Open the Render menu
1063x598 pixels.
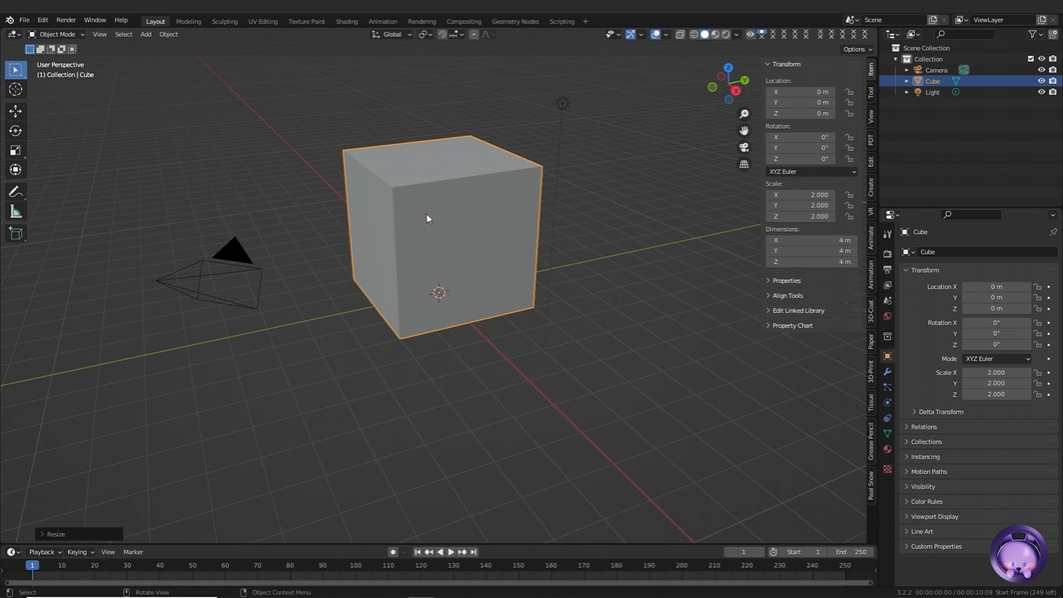click(x=66, y=20)
